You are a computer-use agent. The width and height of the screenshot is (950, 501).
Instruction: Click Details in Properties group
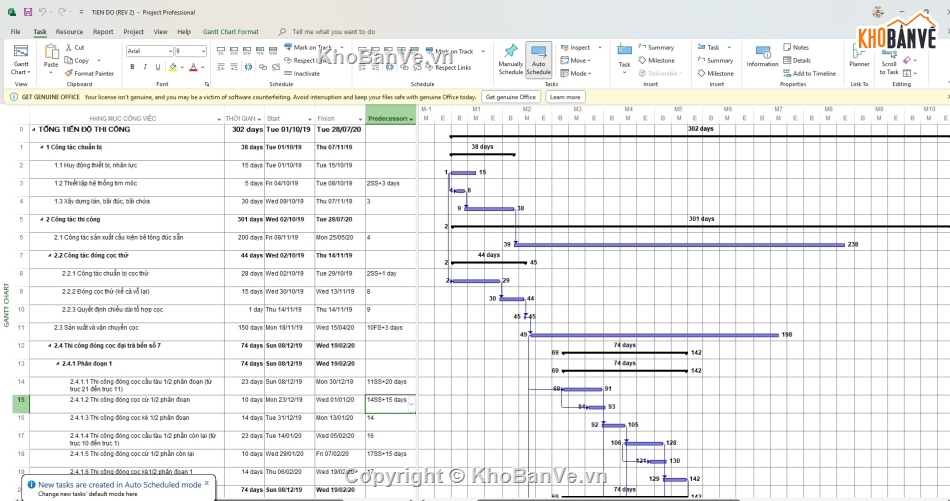[797, 61]
